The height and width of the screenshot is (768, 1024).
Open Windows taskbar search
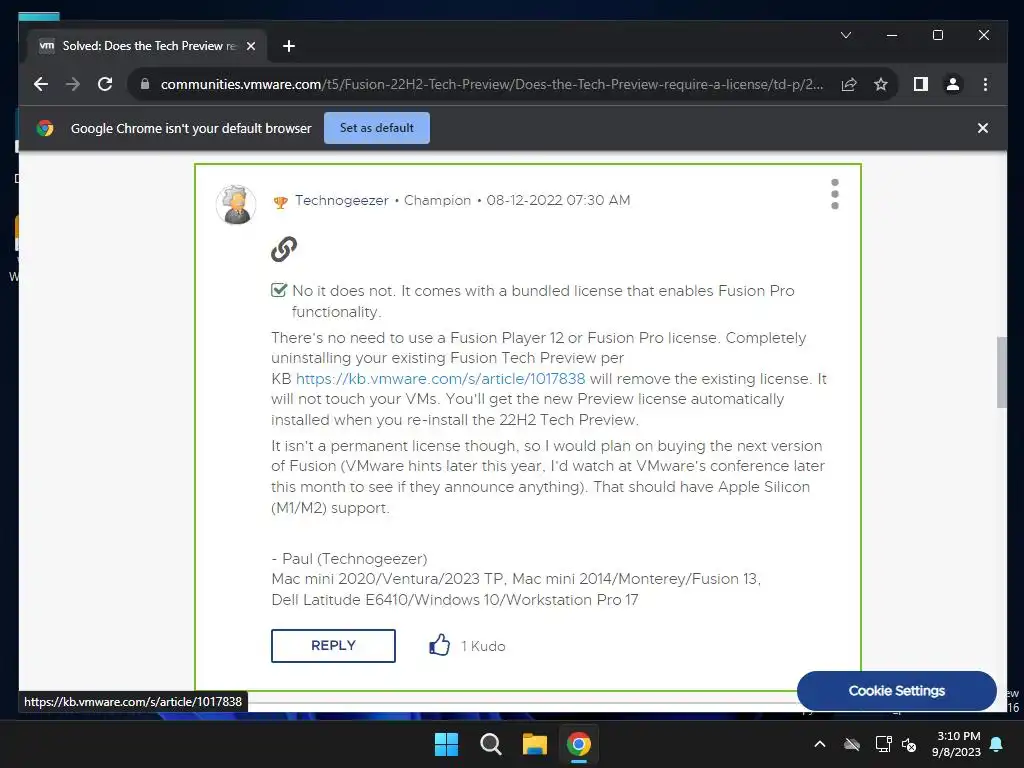pos(490,744)
